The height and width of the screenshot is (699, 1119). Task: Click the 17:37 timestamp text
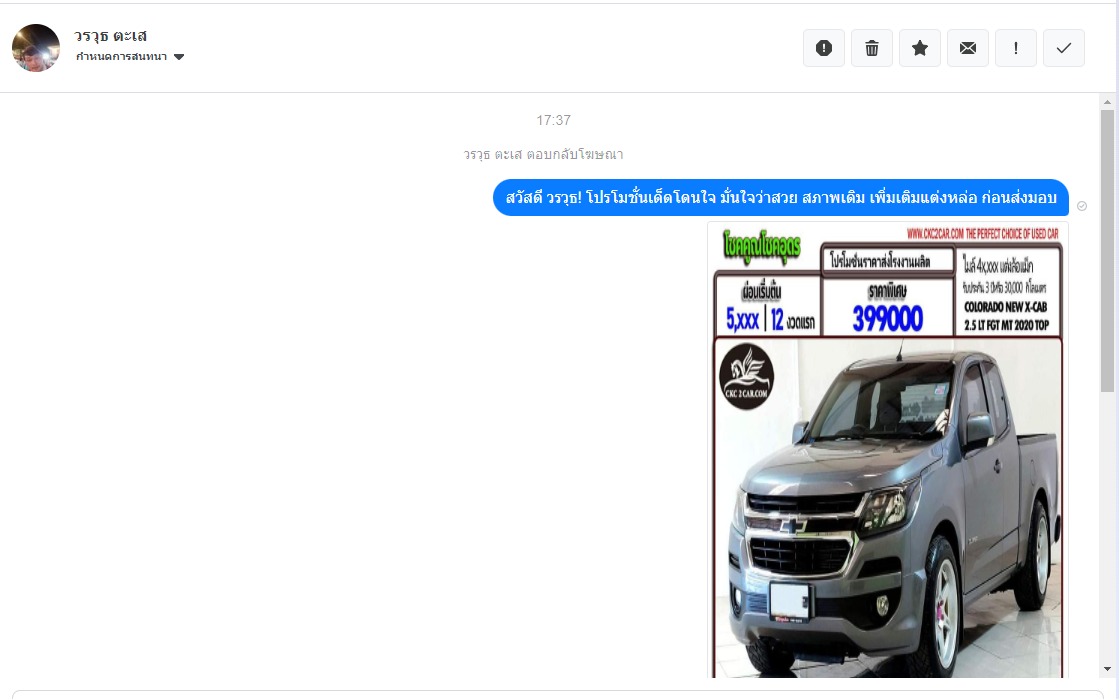click(x=554, y=120)
